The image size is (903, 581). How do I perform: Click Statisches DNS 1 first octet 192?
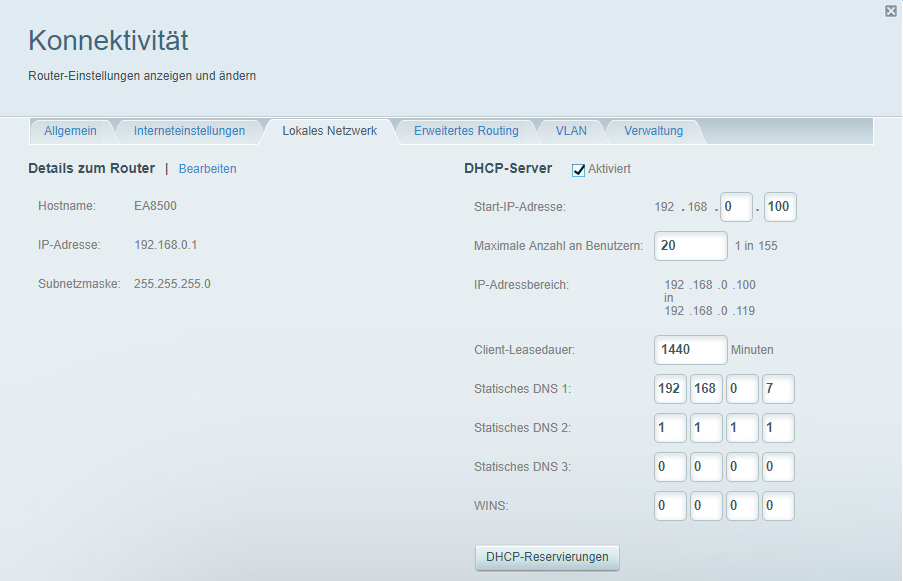pos(670,389)
